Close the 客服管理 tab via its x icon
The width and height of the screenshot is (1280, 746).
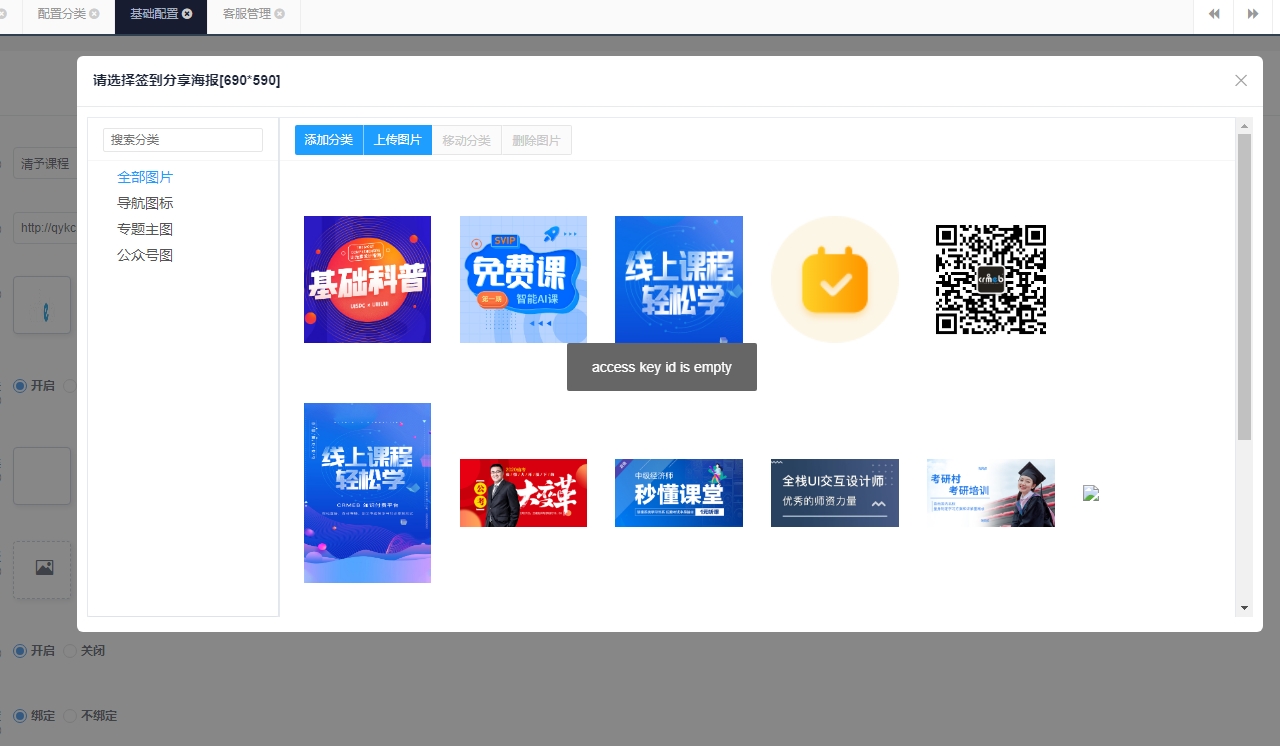tap(279, 14)
